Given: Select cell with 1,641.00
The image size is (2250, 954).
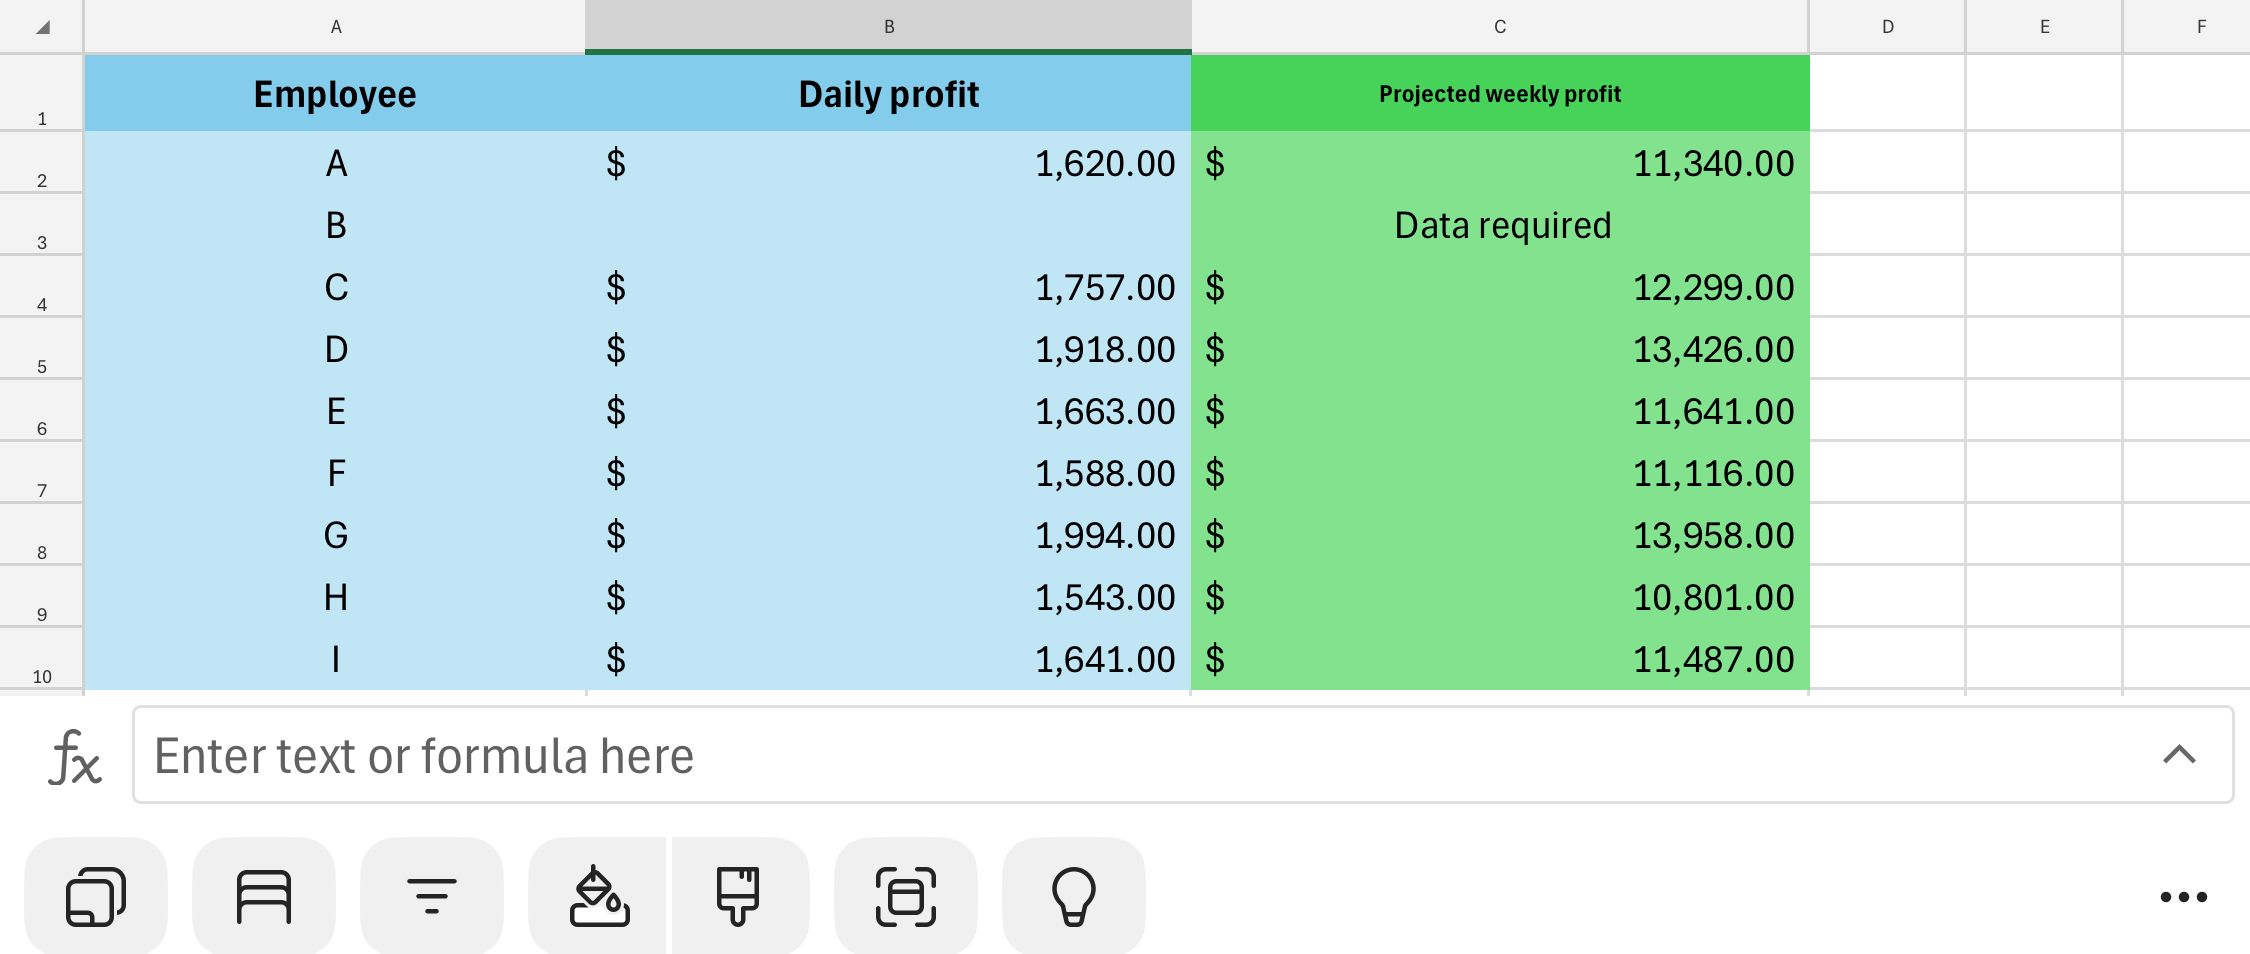Looking at the screenshot, I should click(888, 658).
